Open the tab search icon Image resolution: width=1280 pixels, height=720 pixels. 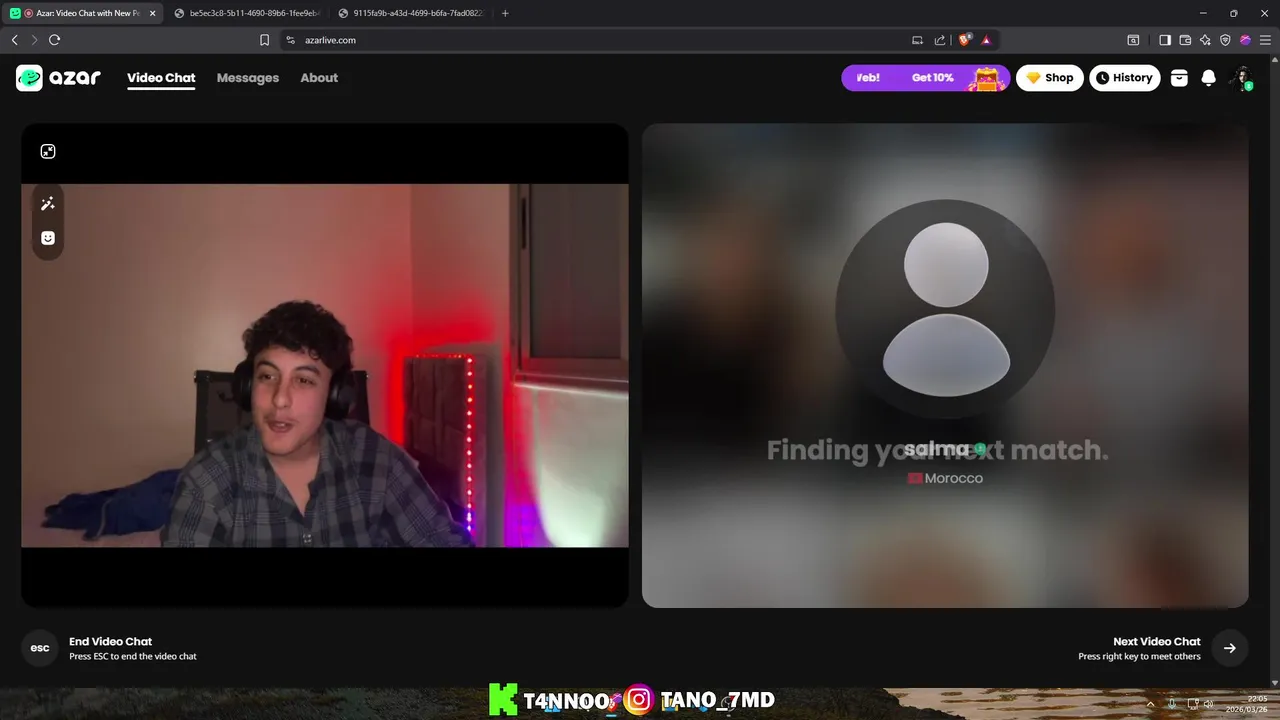click(1133, 40)
